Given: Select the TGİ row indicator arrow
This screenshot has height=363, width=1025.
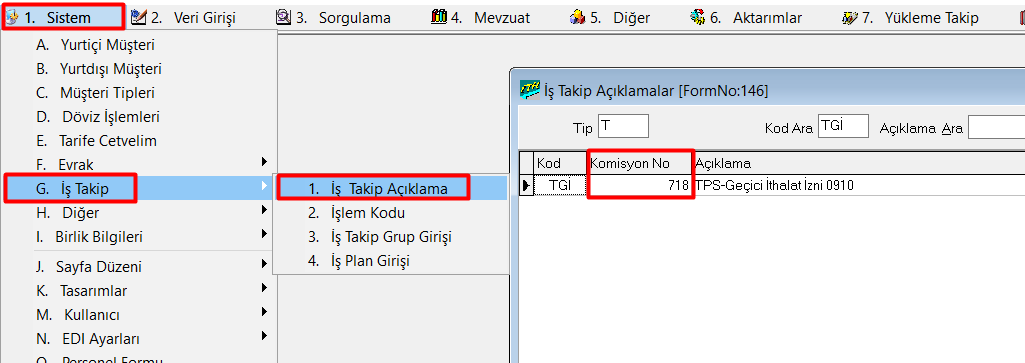Looking at the screenshot, I should (x=526, y=186).
